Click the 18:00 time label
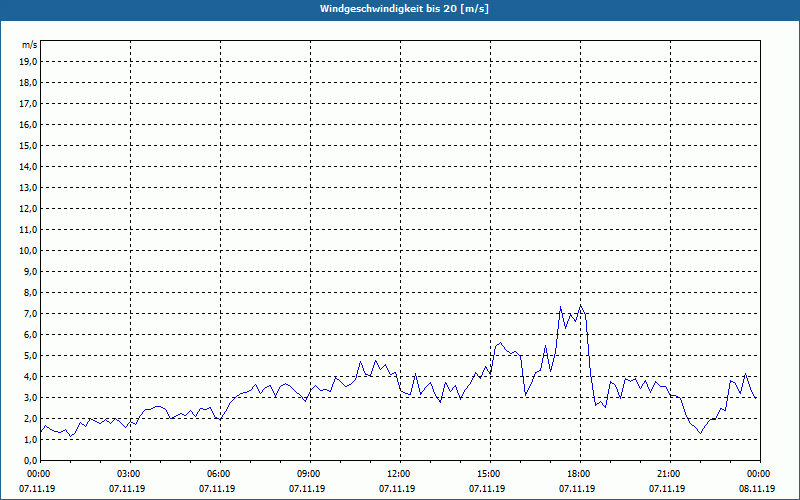This screenshot has height=500, width=800. coord(581,474)
